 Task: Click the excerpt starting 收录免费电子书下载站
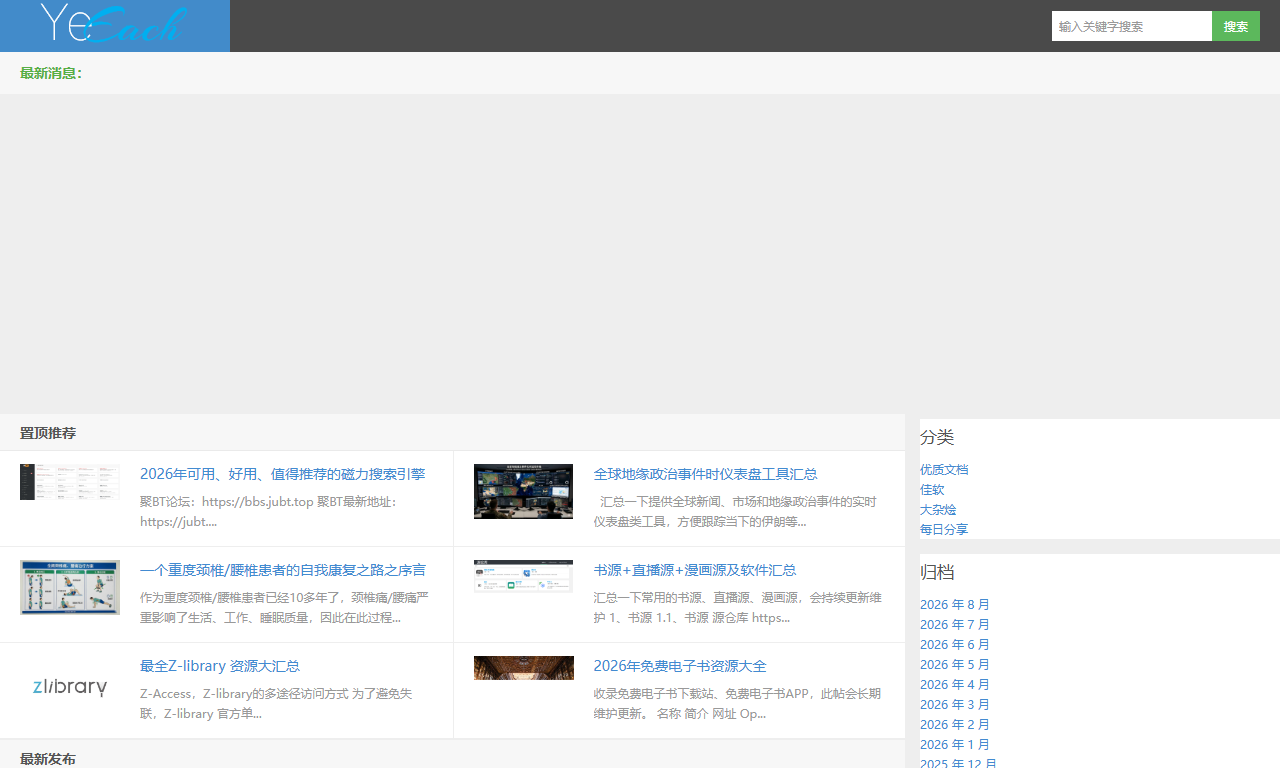(737, 703)
